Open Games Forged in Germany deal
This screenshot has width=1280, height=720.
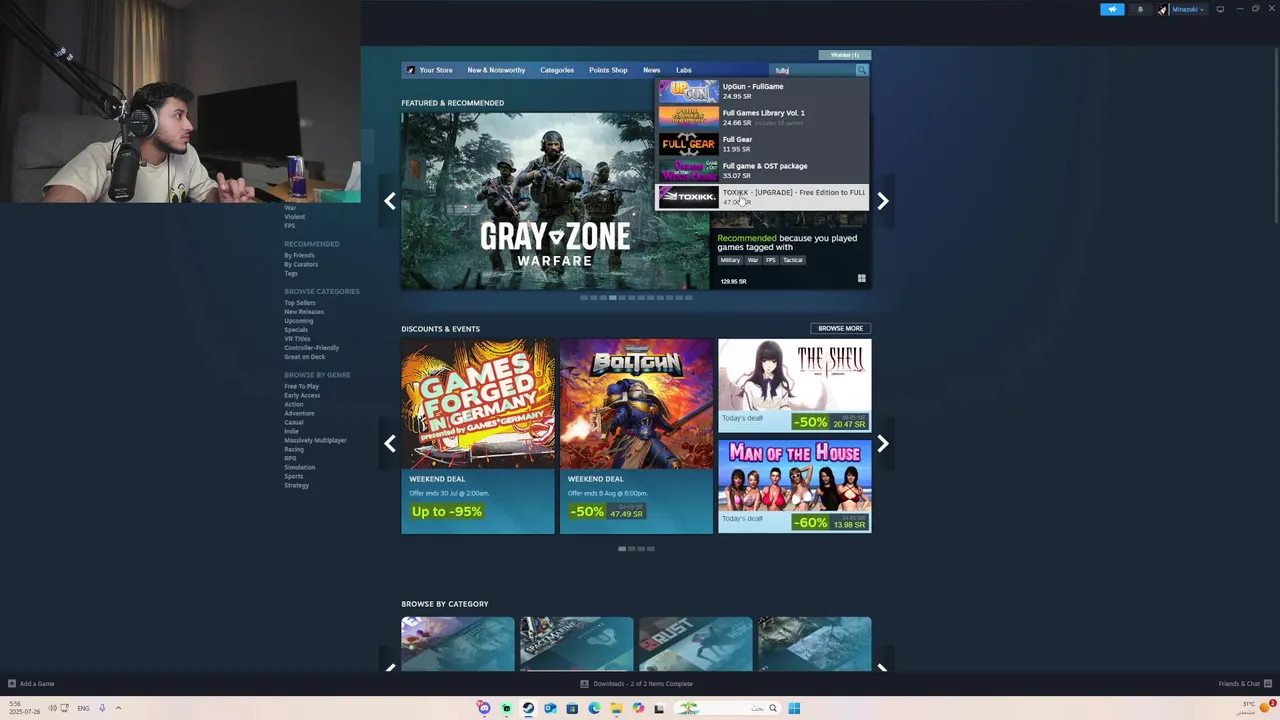[x=478, y=436]
